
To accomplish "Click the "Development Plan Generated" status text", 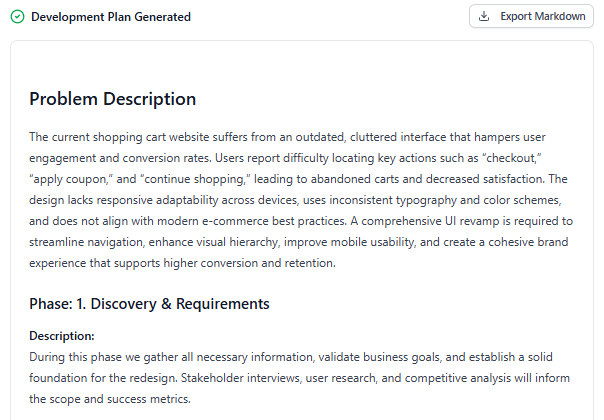I will (111, 17).
